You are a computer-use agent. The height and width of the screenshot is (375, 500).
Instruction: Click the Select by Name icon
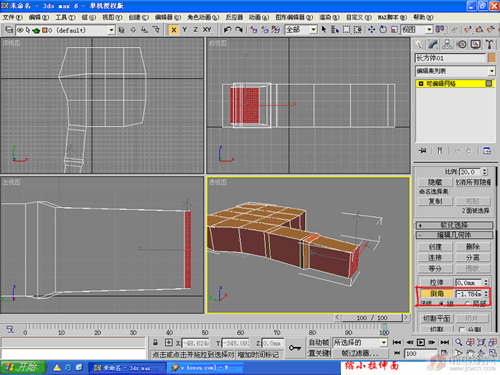click(335, 30)
